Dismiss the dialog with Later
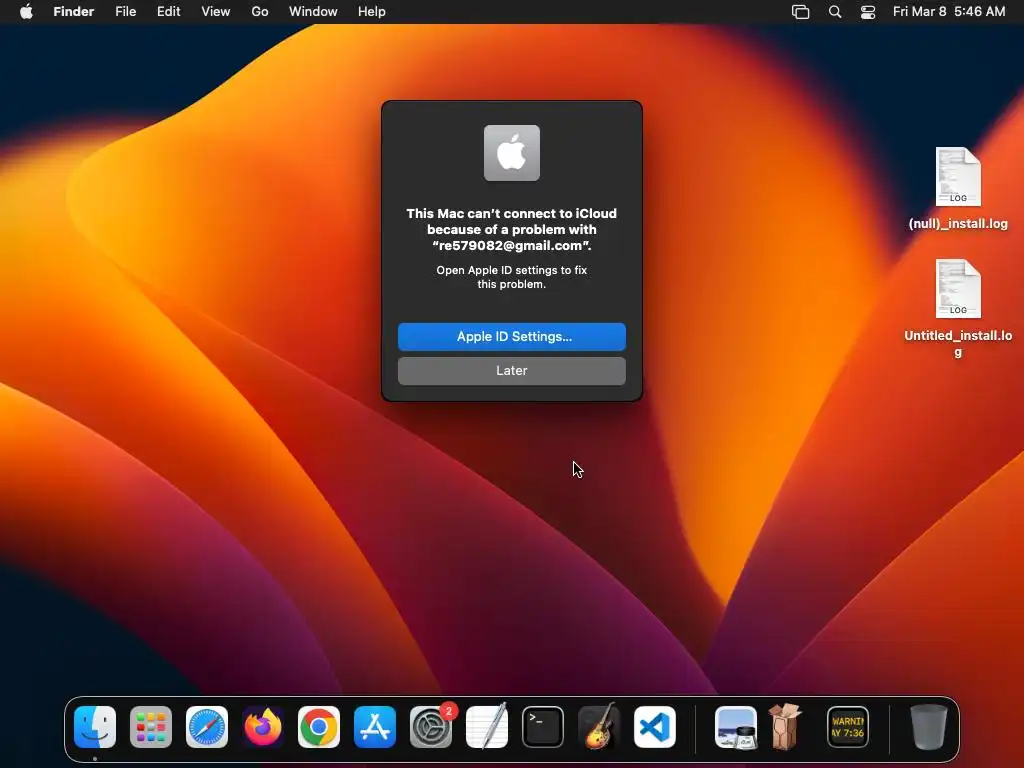The height and width of the screenshot is (768, 1024). [x=512, y=371]
